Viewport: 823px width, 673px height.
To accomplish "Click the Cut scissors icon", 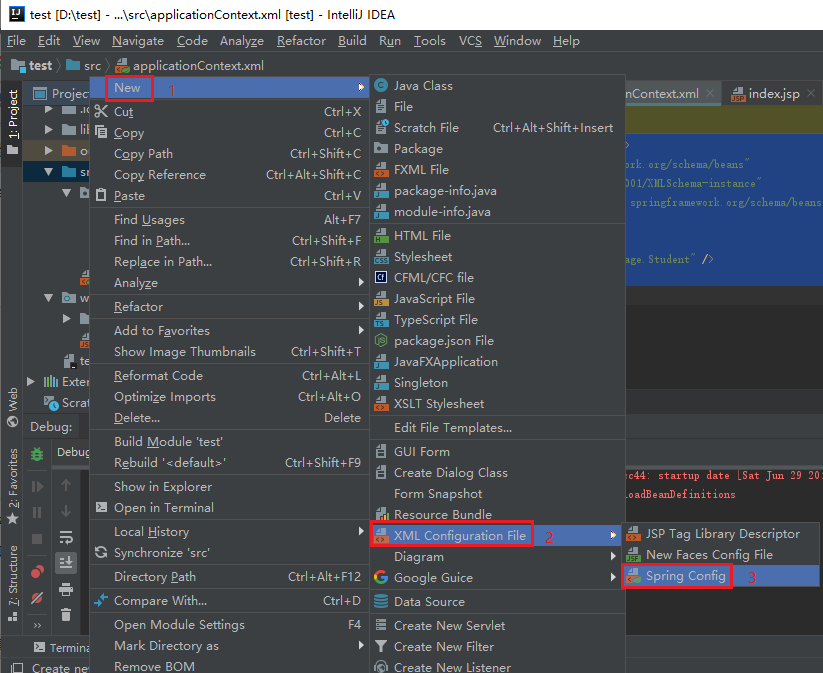I will coord(101,111).
